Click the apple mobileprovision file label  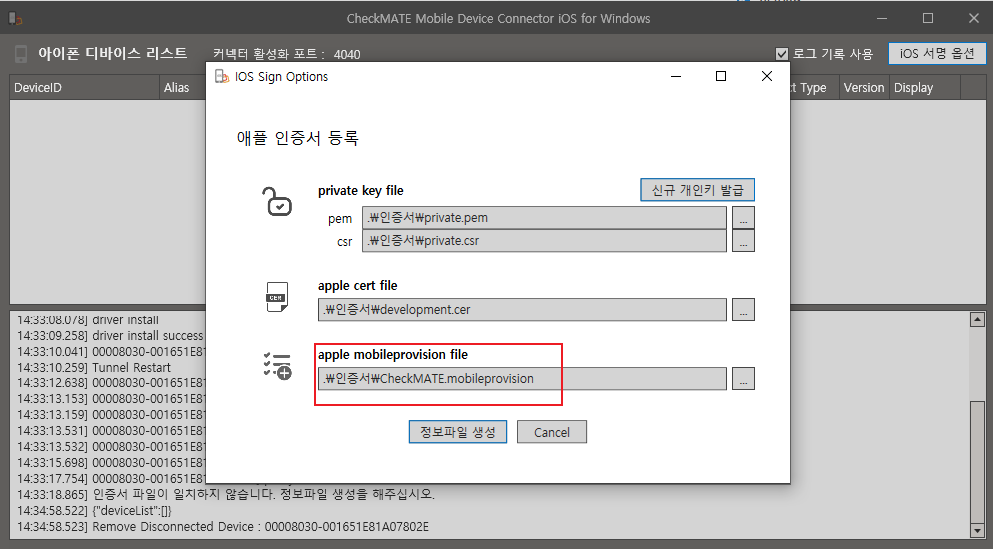[393, 355]
